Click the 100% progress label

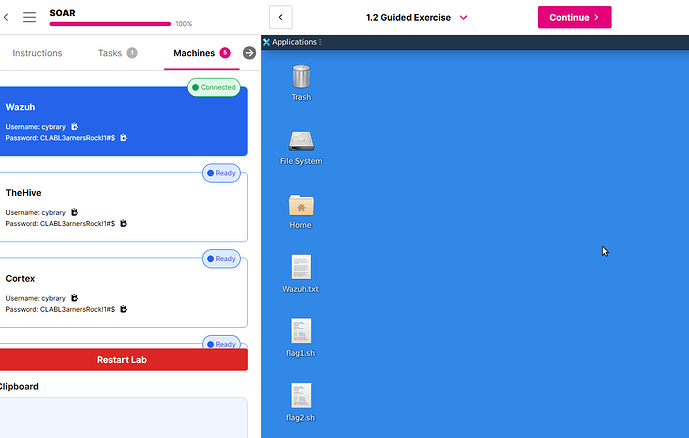click(x=184, y=24)
